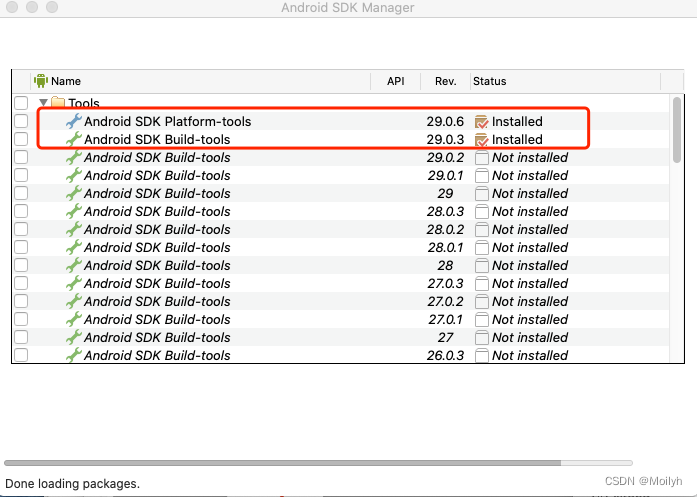Screen dimensions: 697x497
Task: Tick the checkbox for Build-tools 28.0.2
Action: pyautogui.click(x=21, y=229)
